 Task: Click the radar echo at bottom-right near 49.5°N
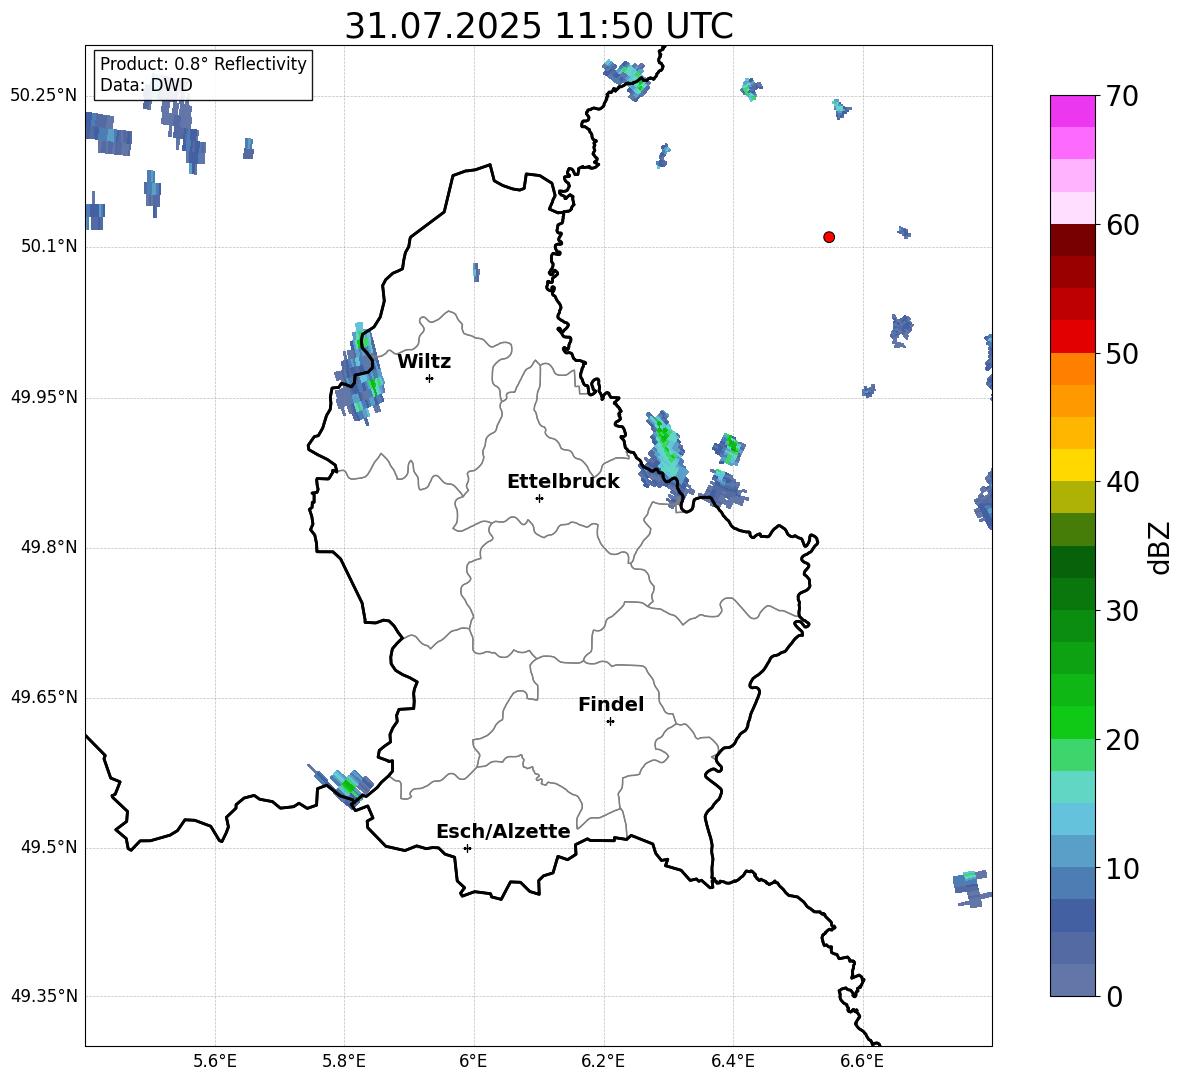coord(972,889)
